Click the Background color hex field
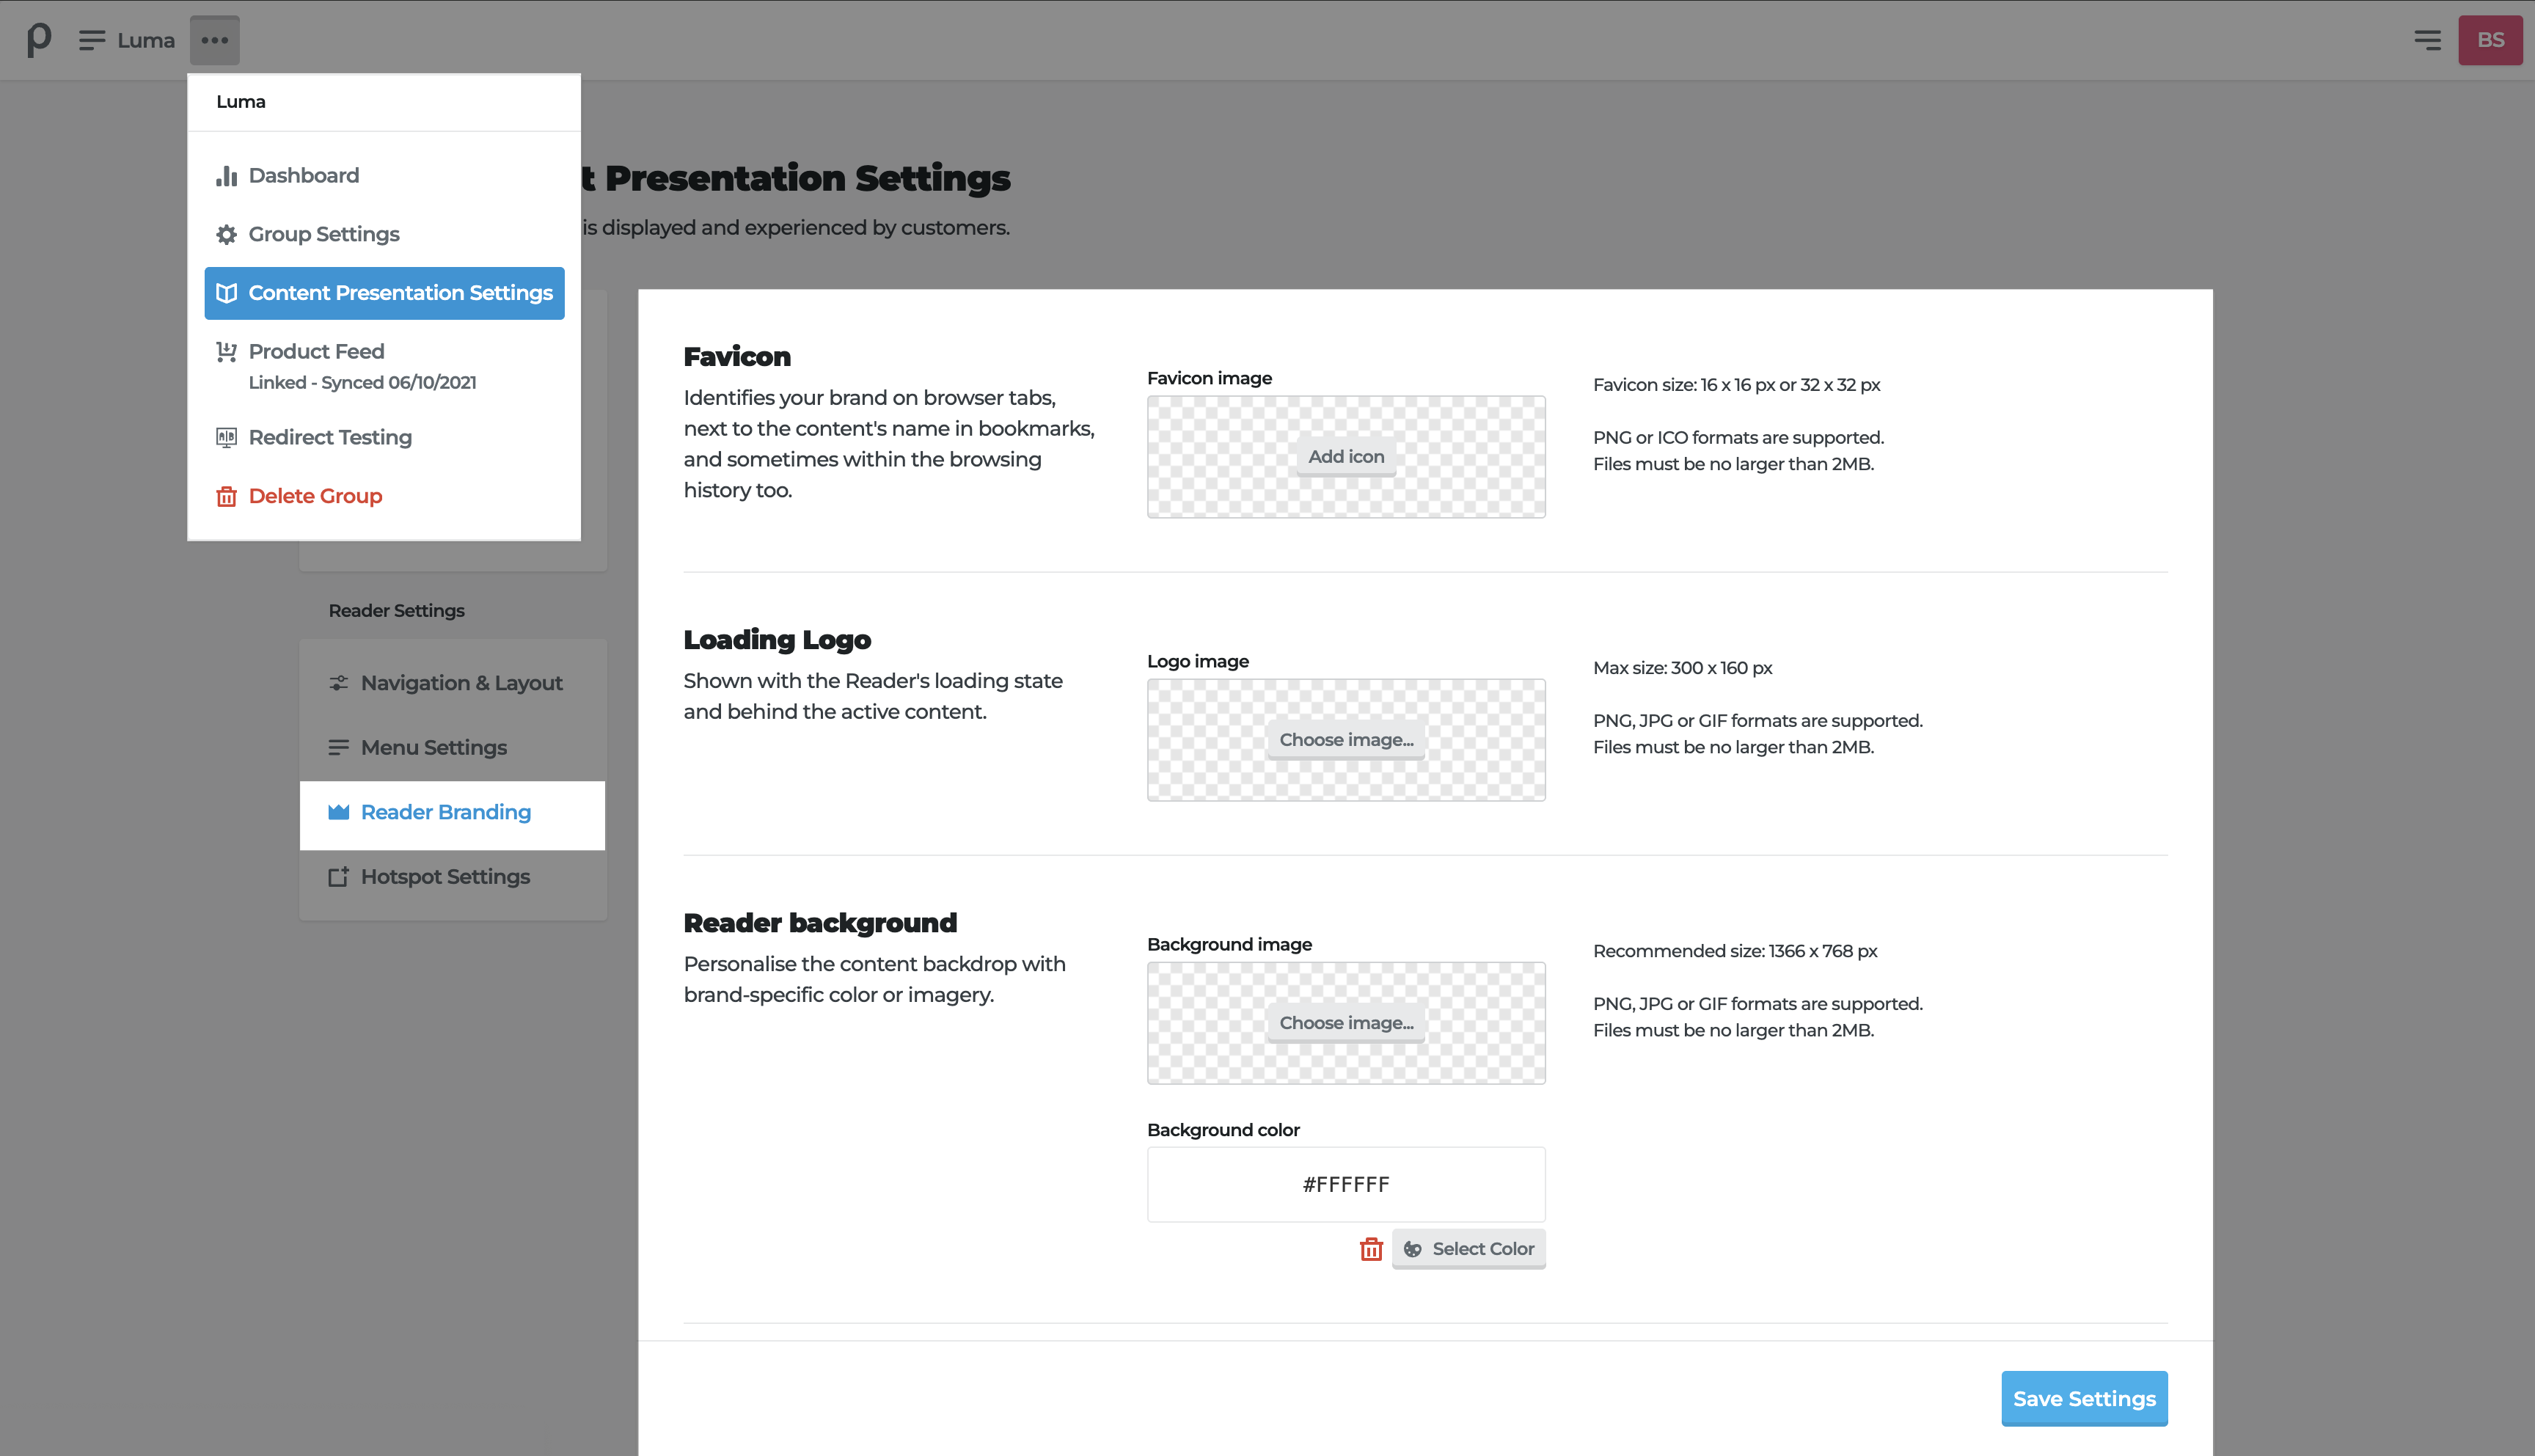Viewport: 2535px width, 1456px height. [x=1346, y=1185]
